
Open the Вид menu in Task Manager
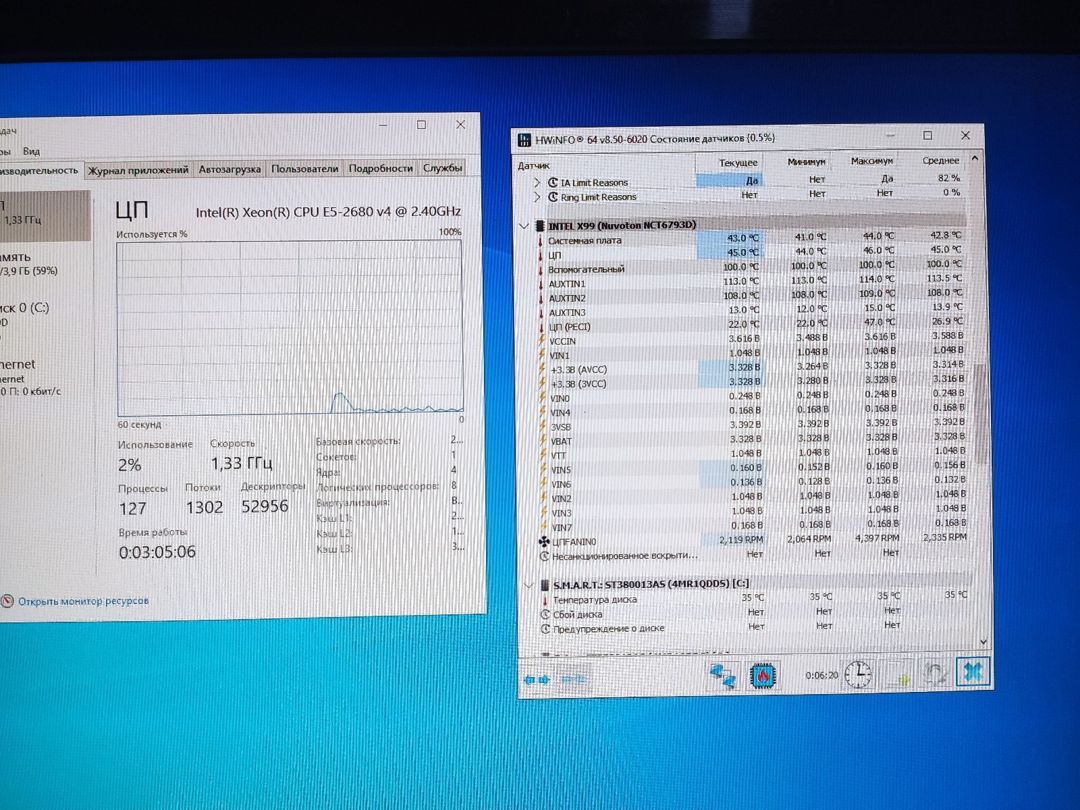[x=31, y=151]
